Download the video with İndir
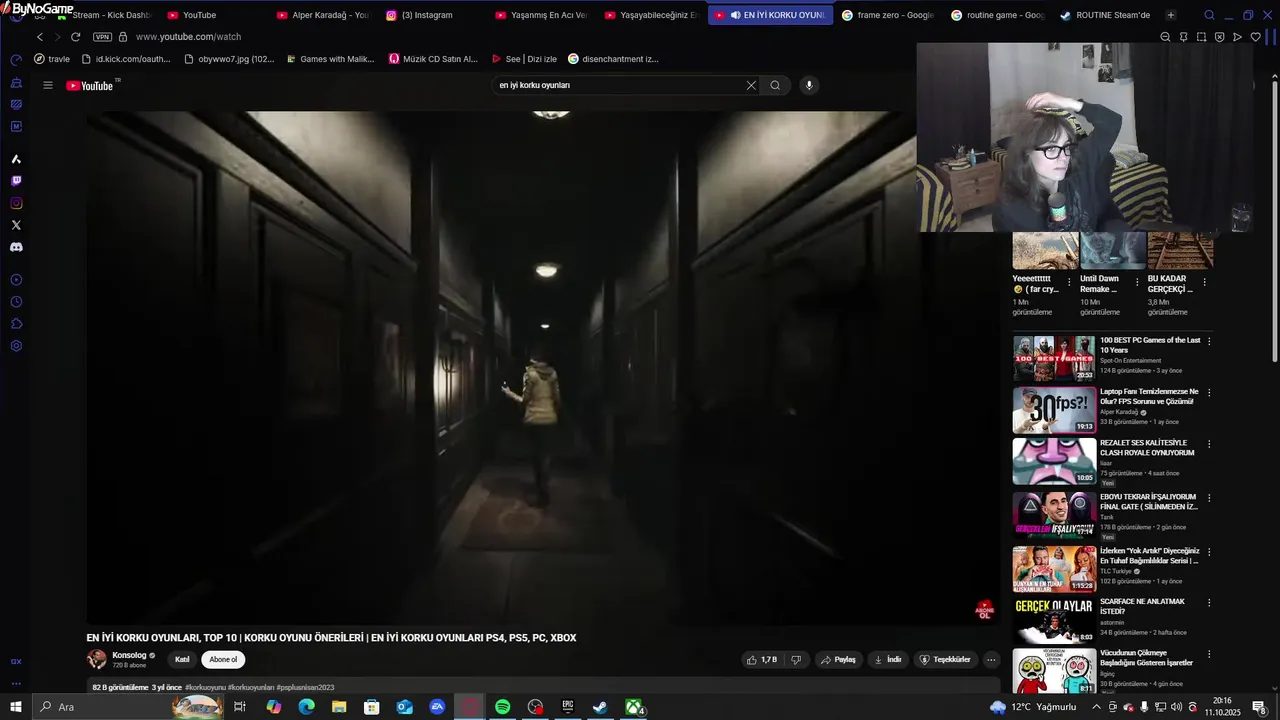Image resolution: width=1280 pixels, height=720 pixels. click(x=887, y=659)
